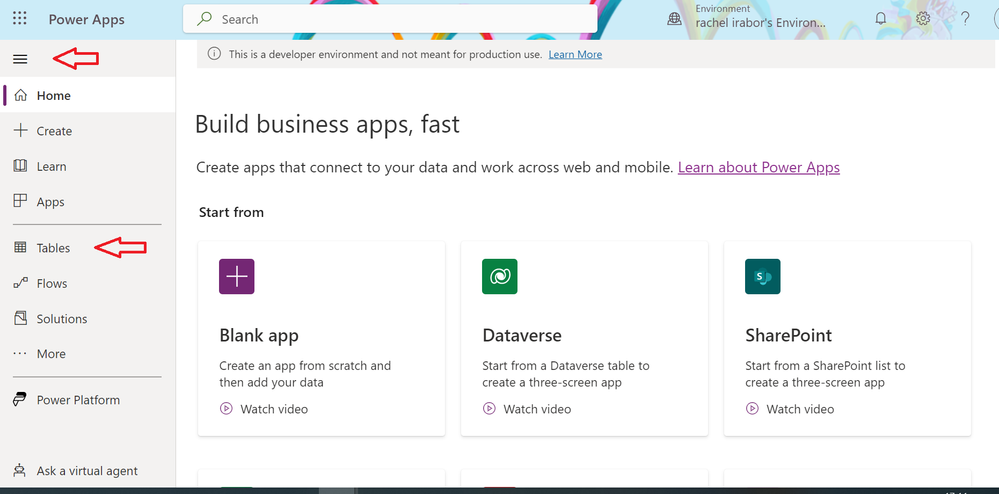This screenshot has width=999, height=494.
Task: Go to Home in the navigation
Action: (54, 96)
